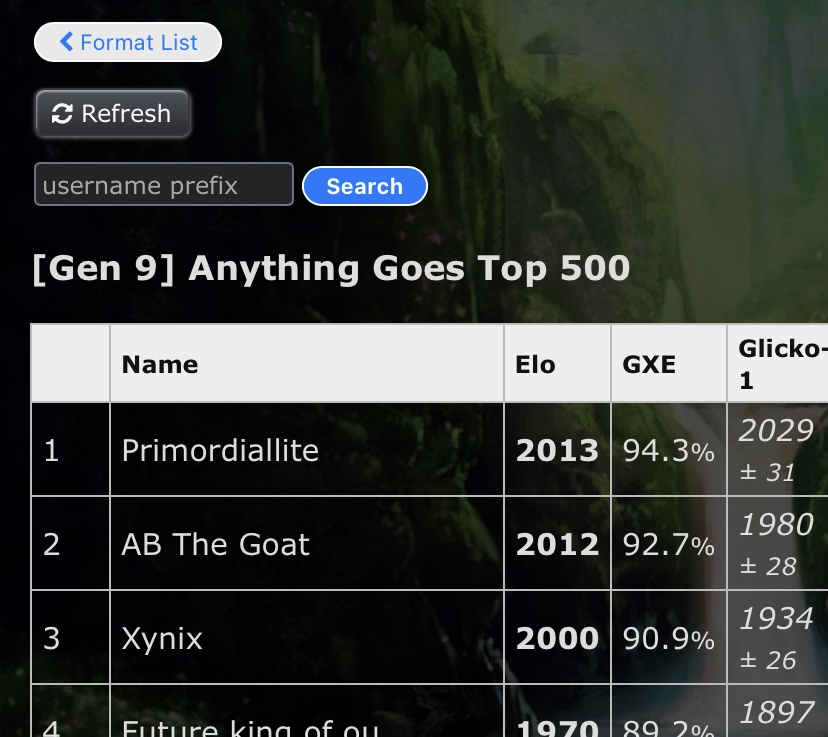Viewport: 828px width, 737px height.
Task: Open Primordiallite's player entry
Action: [x=220, y=450]
